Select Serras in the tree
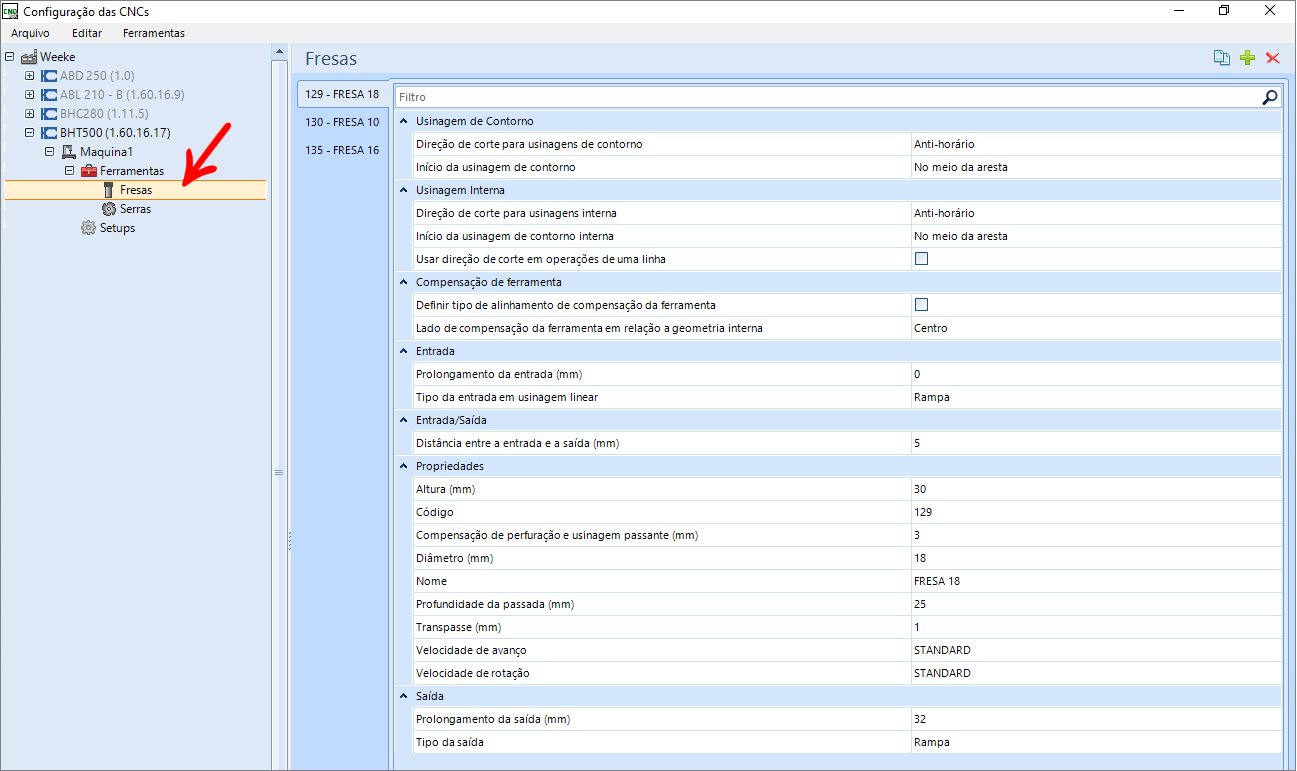Screen dimensions: 1297x771 135,209
